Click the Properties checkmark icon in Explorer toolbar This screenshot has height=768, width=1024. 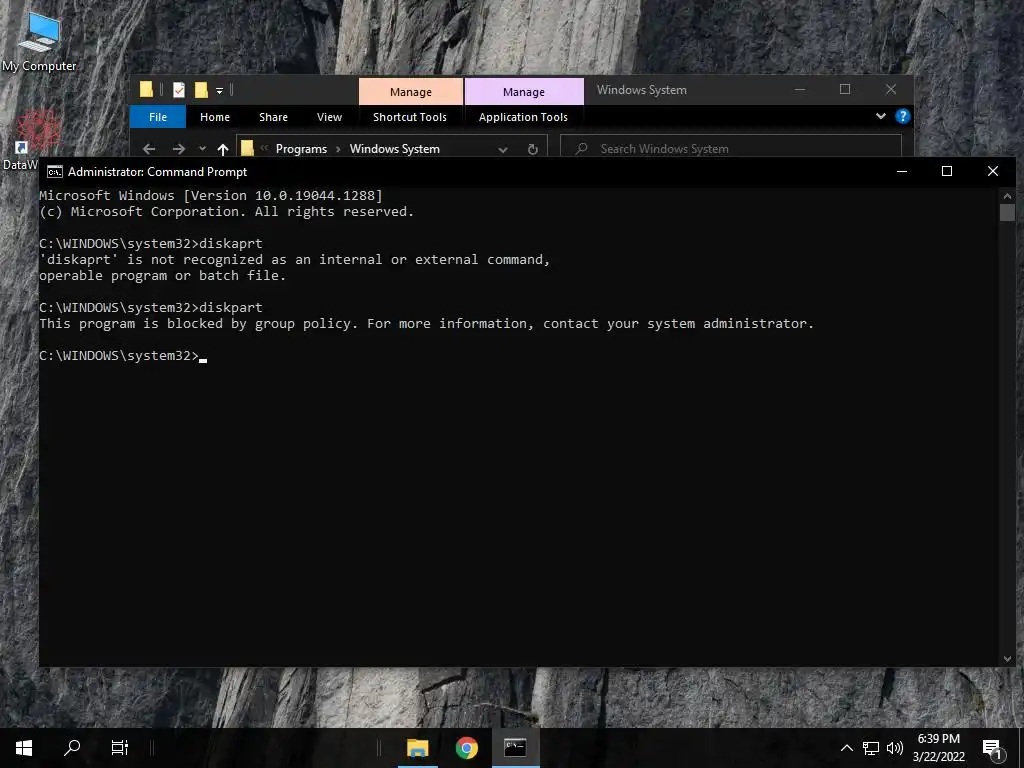(178, 90)
